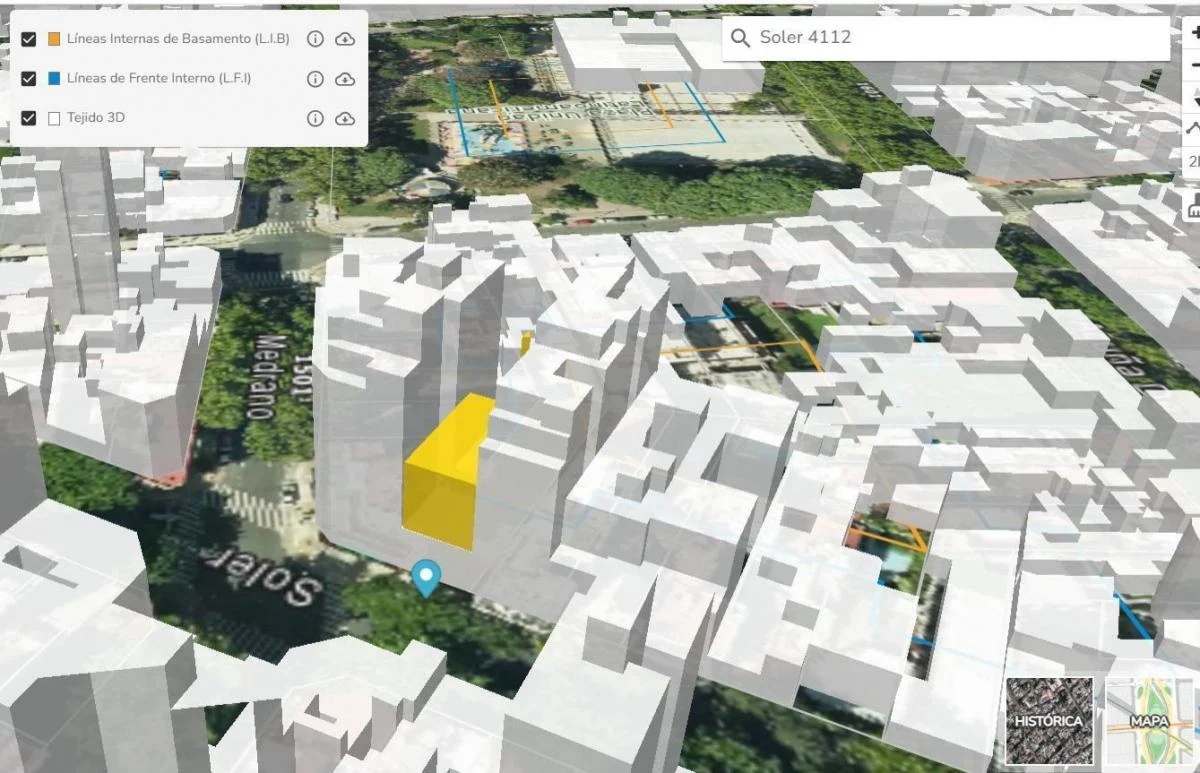This screenshot has width=1200, height=773.
Task: Open info for Líneas de Frente Interno
Action: point(315,79)
